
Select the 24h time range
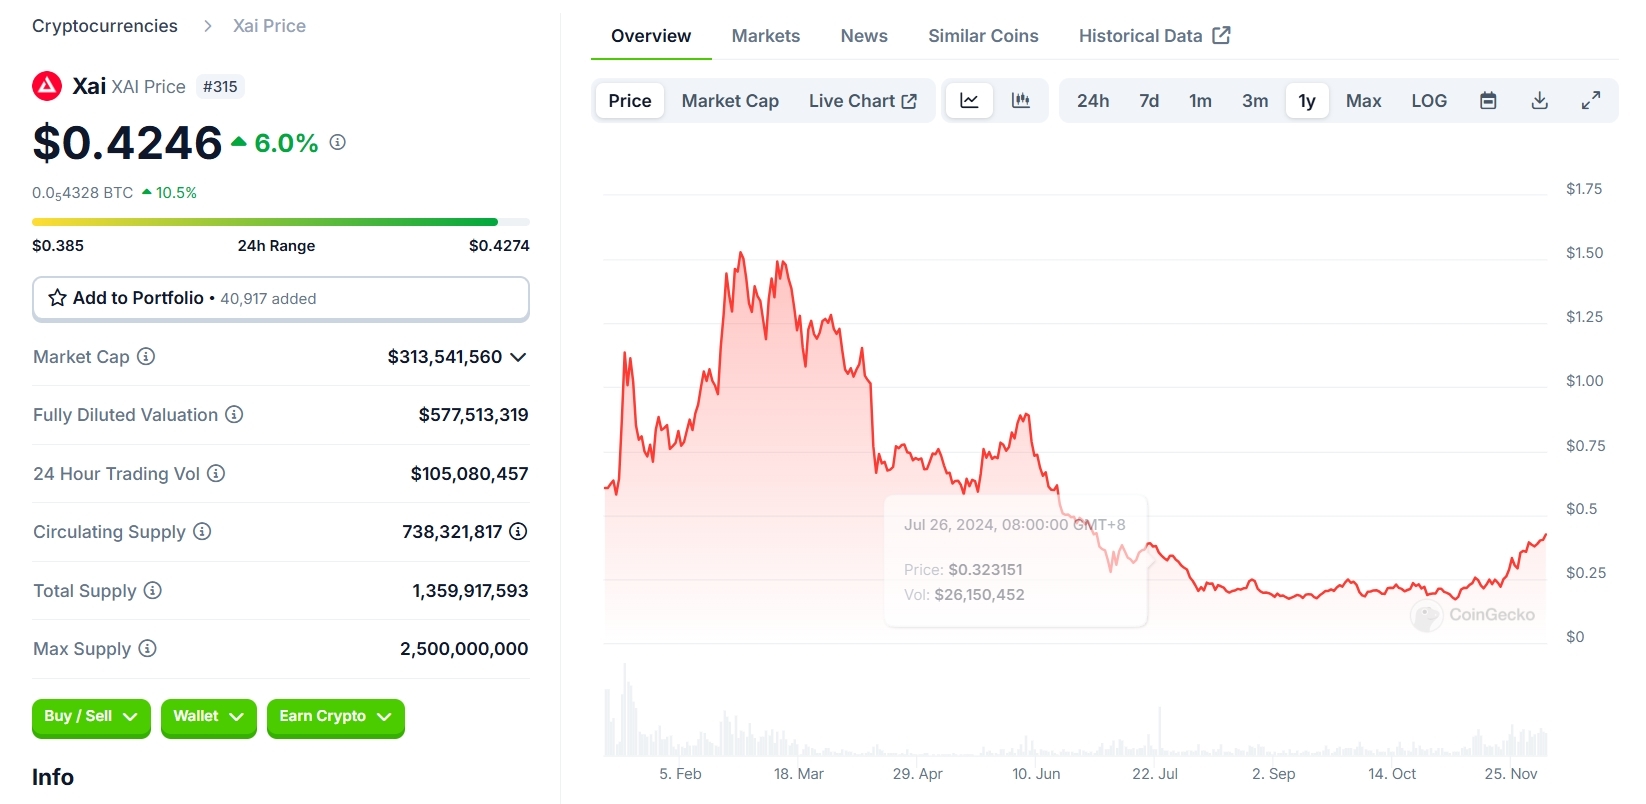(1093, 101)
